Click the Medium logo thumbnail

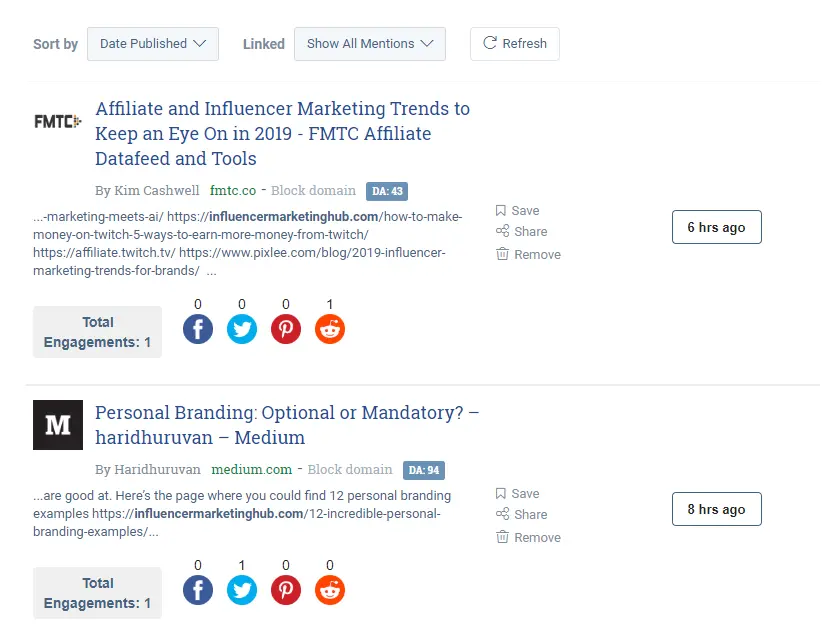(58, 425)
